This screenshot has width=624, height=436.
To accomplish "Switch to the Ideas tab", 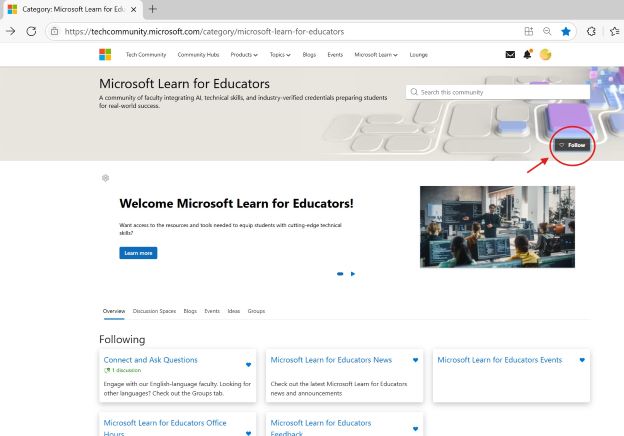I will click(234, 311).
